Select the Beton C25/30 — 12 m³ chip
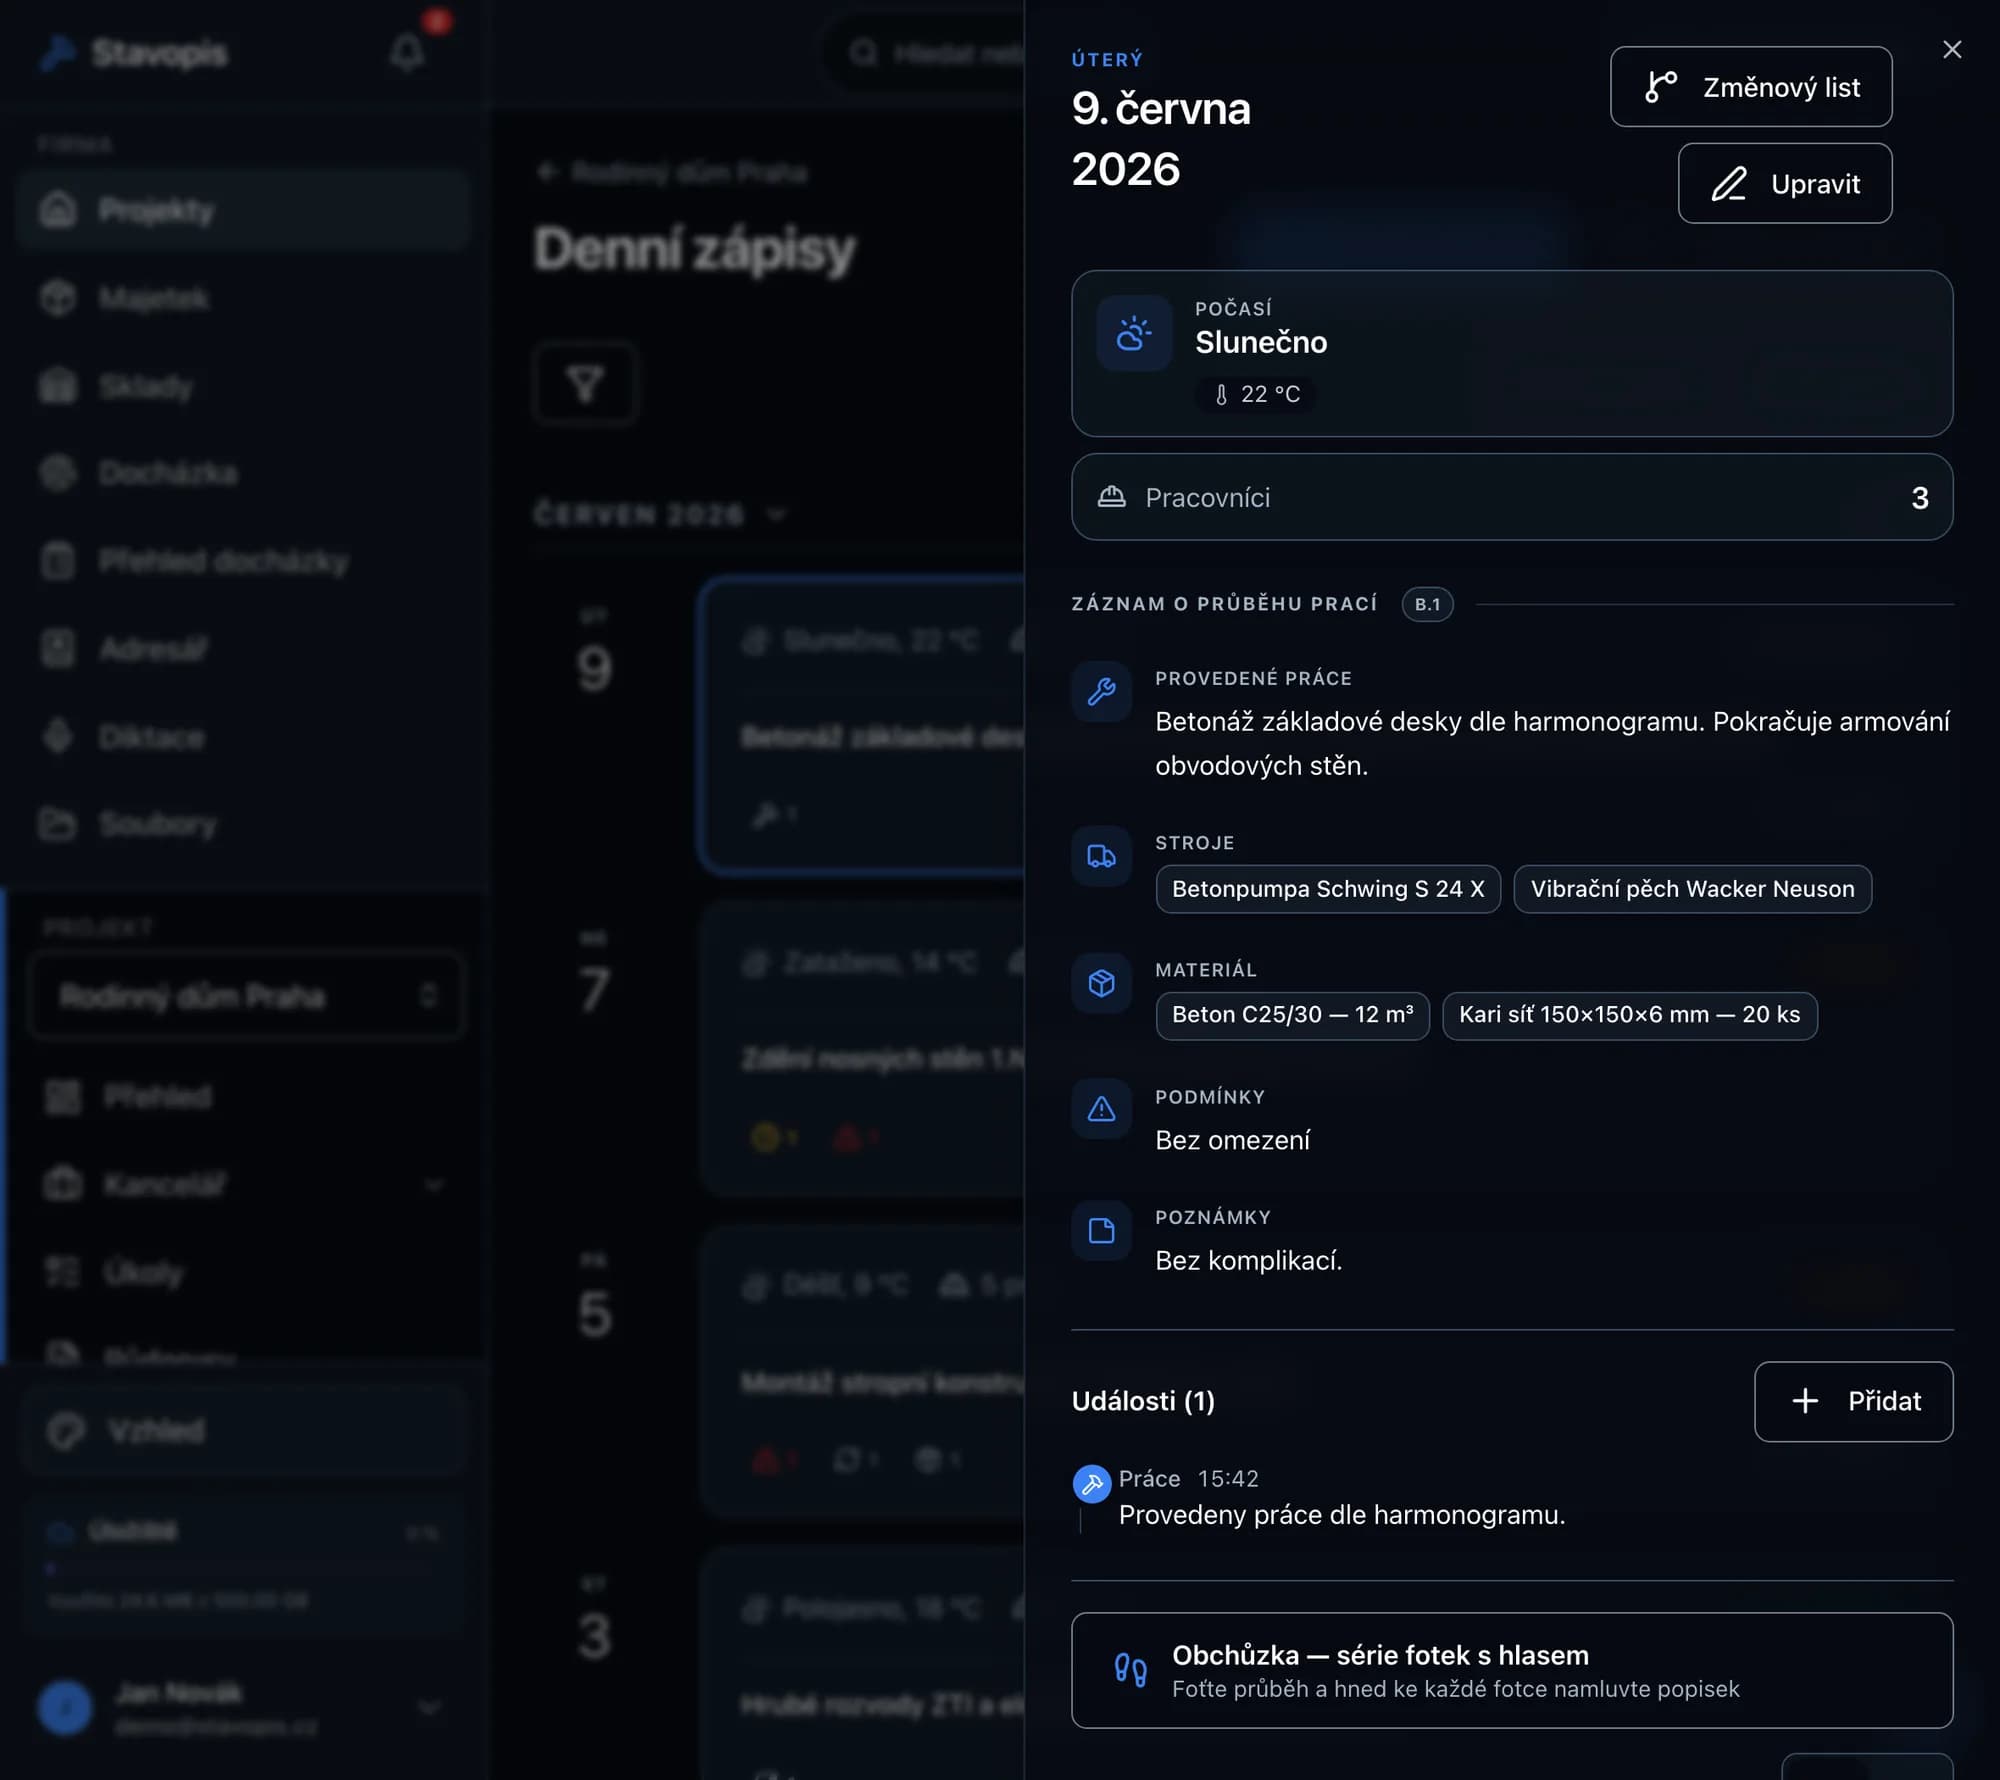The height and width of the screenshot is (1780, 2000). pos(1292,1015)
